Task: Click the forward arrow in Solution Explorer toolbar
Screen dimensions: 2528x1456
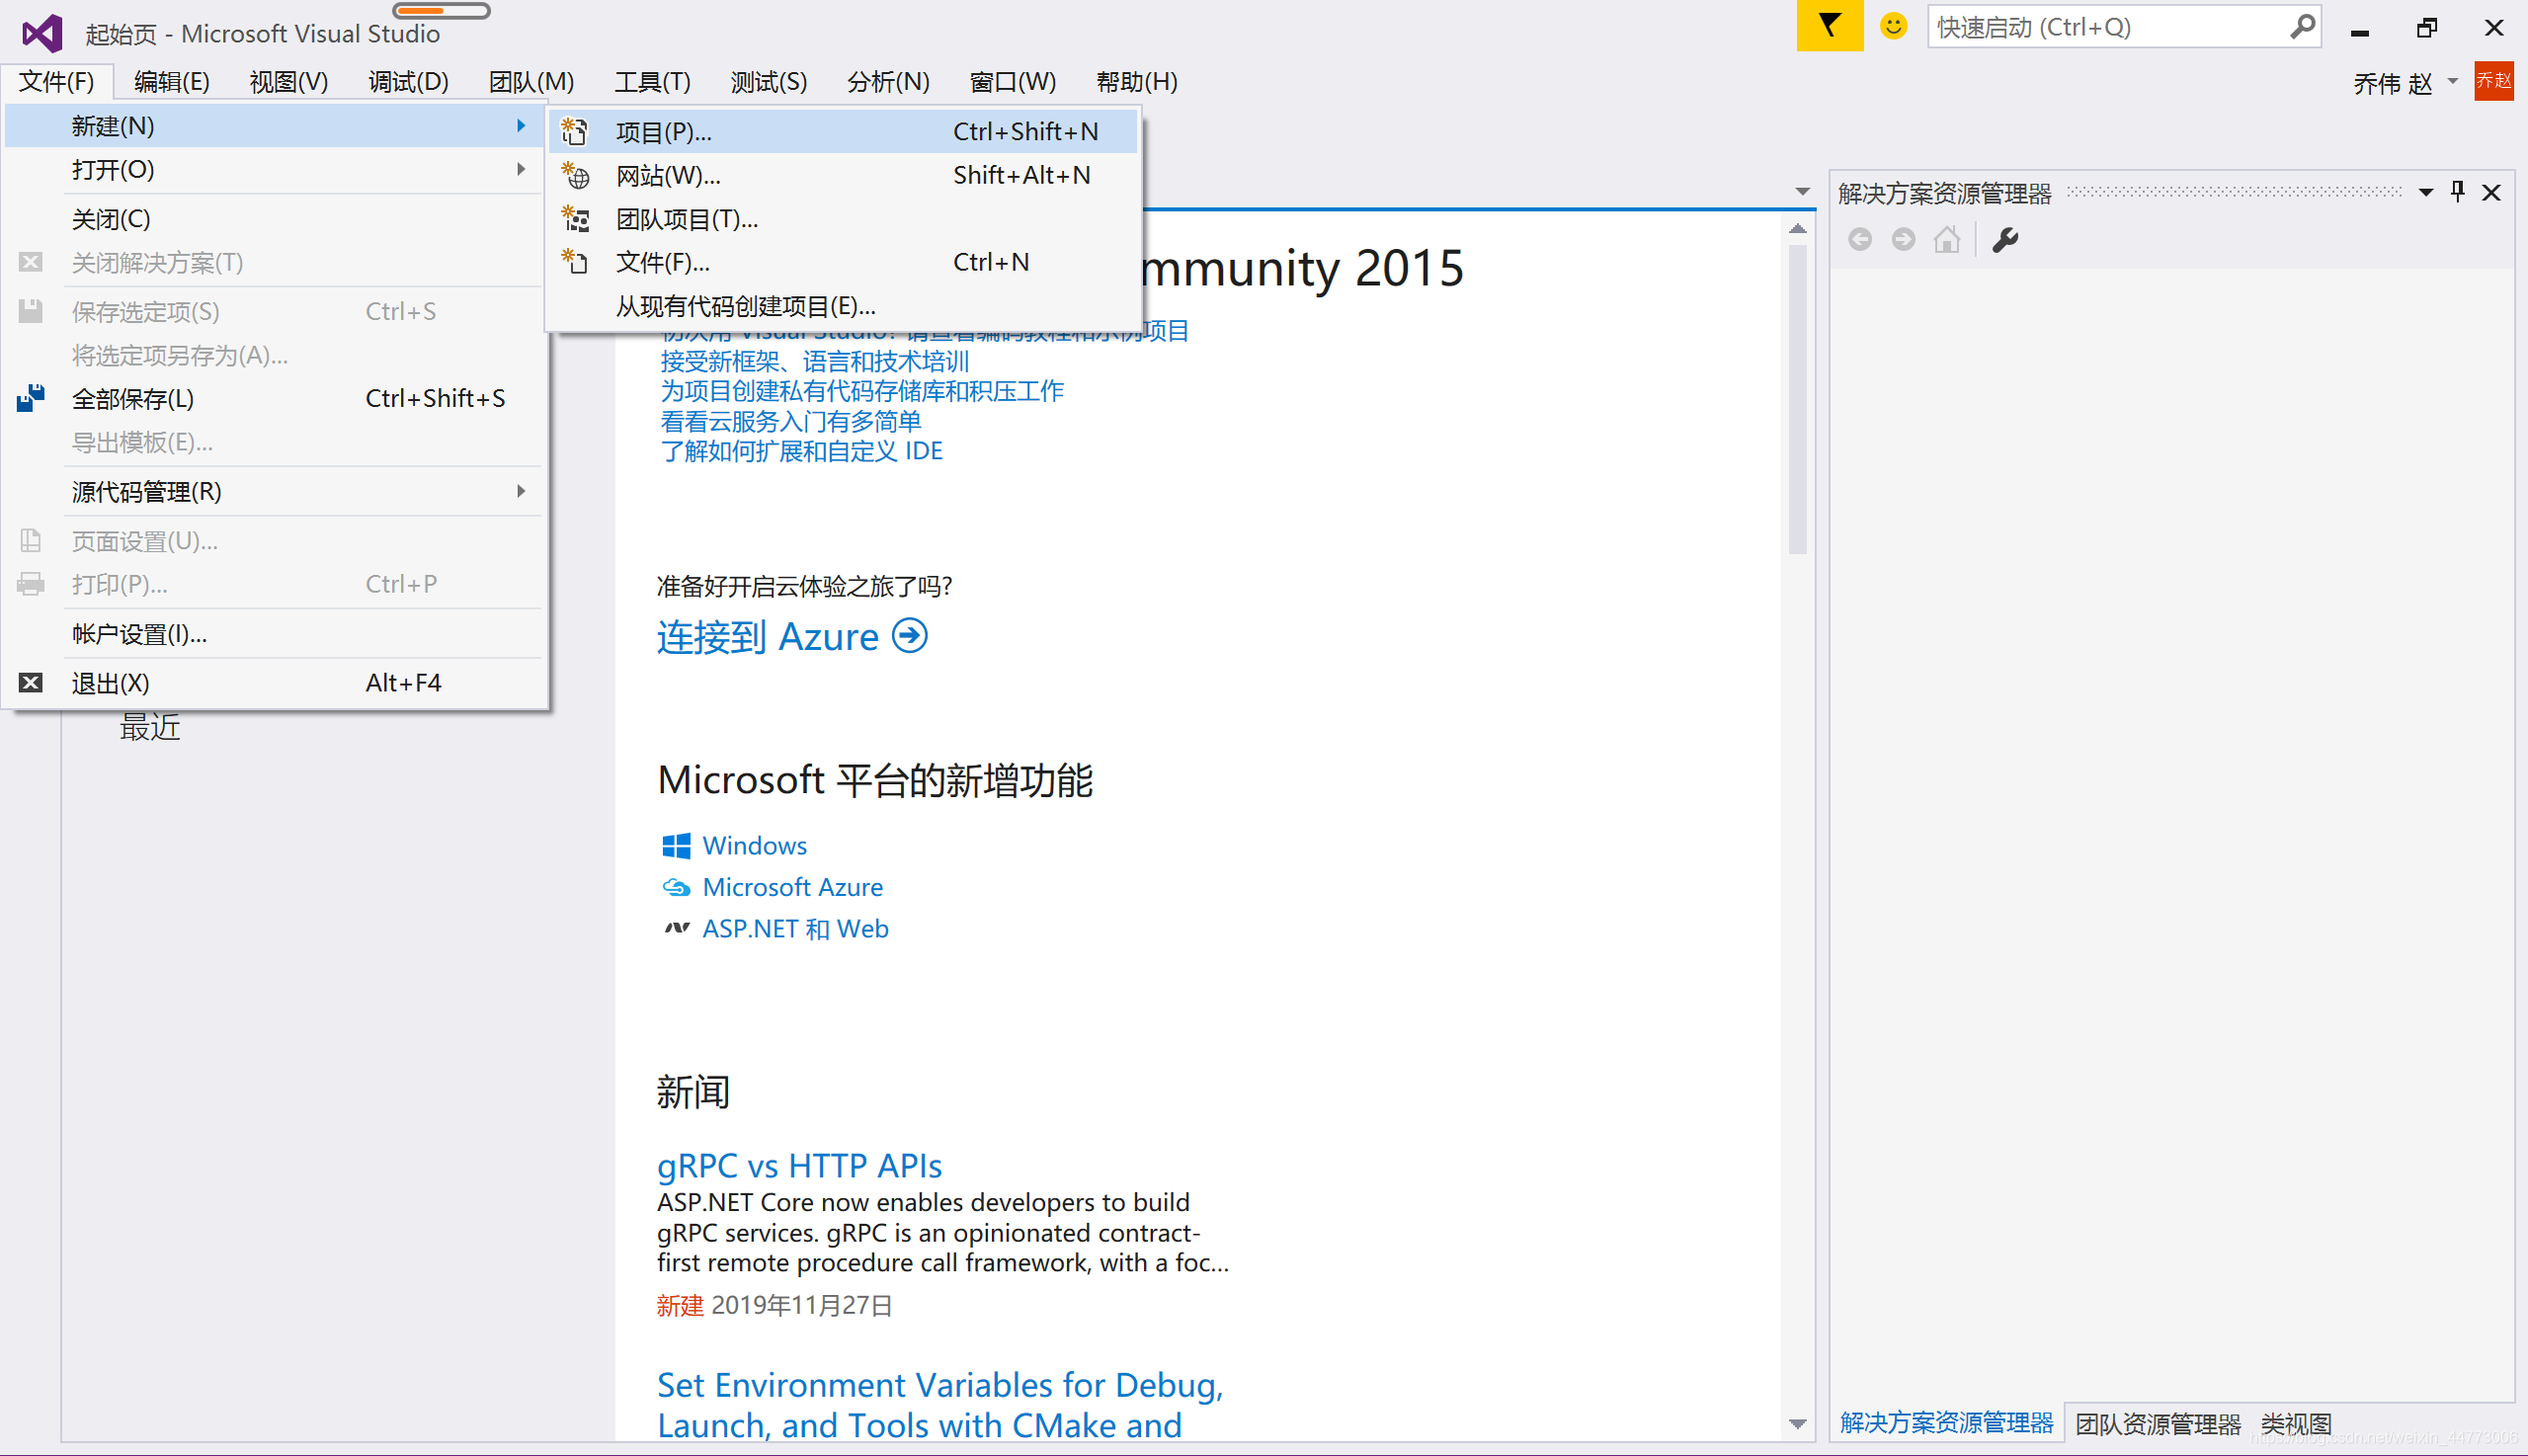Action: pos(1903,240)
